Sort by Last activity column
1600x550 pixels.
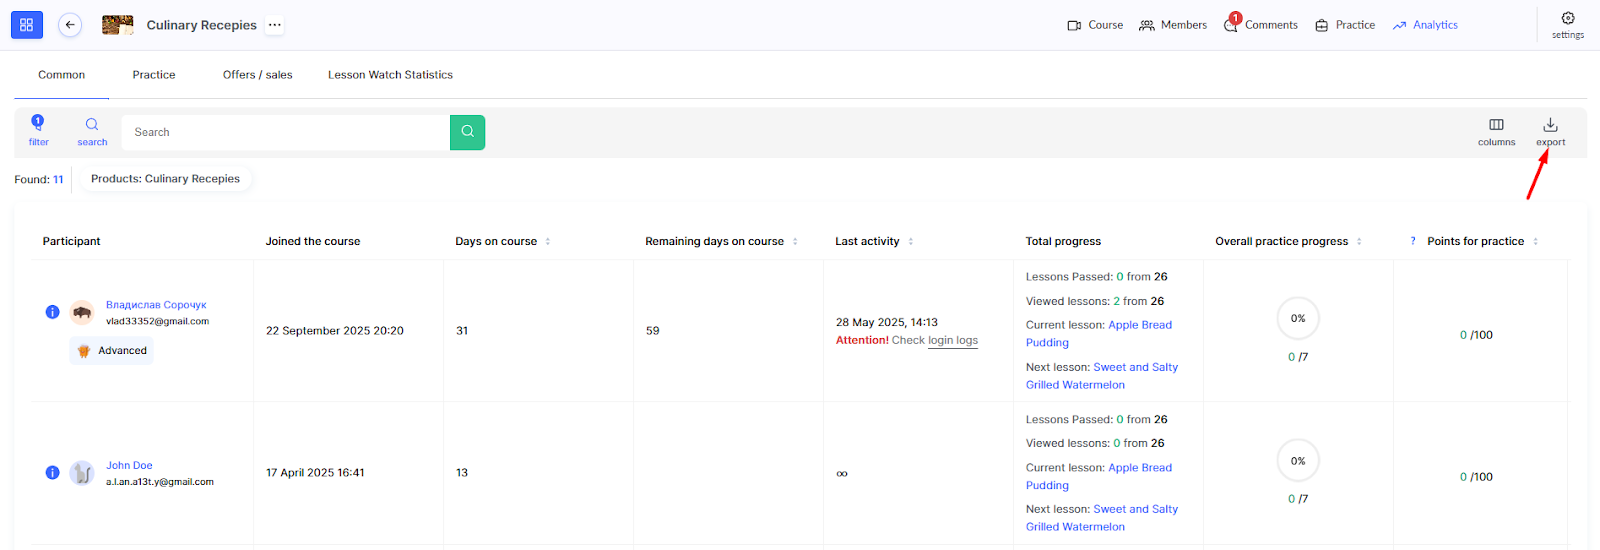pos(911,242)
